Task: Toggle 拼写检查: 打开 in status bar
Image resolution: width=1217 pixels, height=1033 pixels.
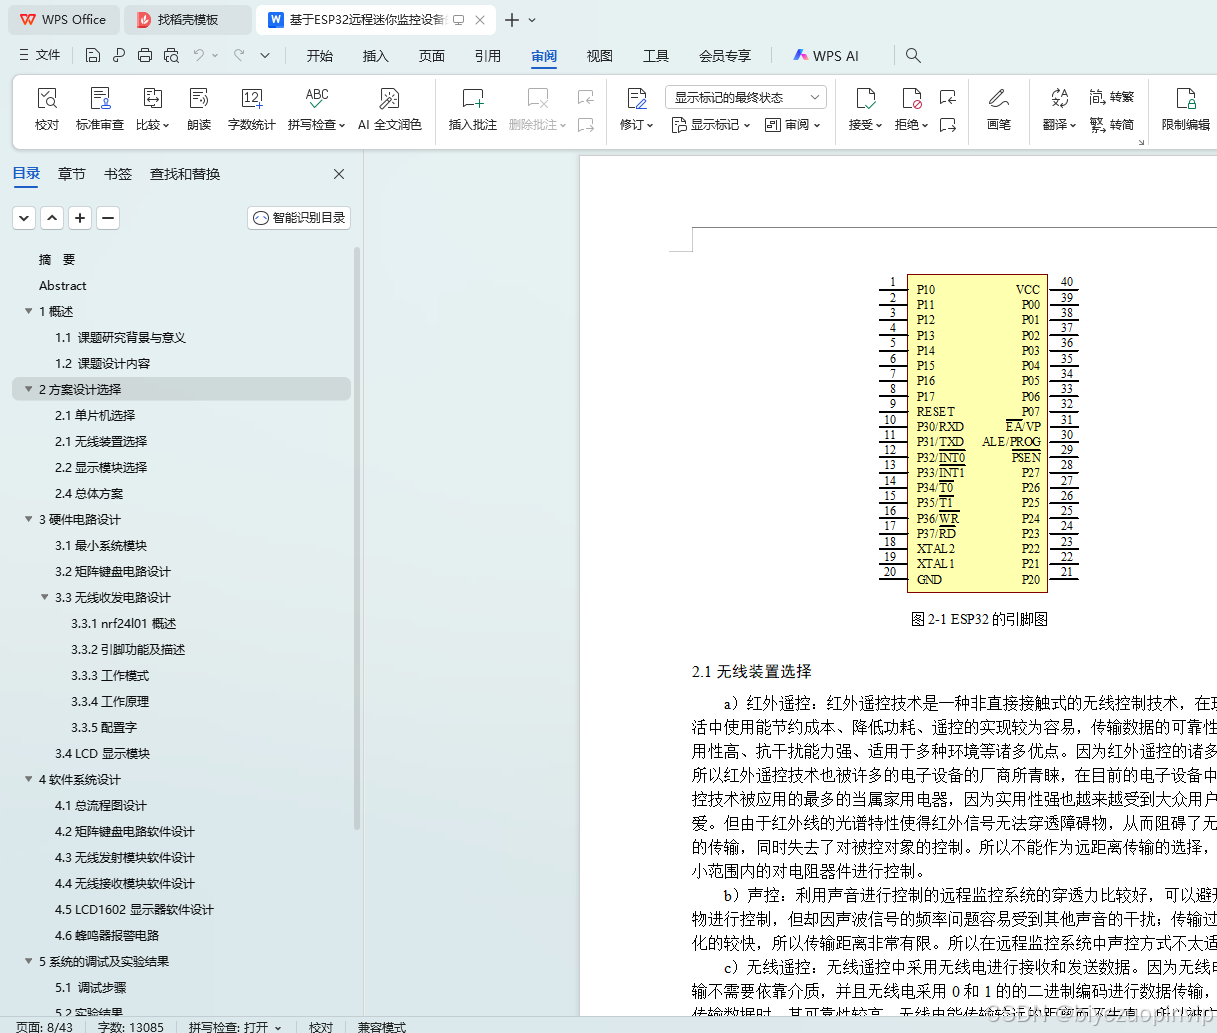Action: pyautogui.click(x=235, y=1027)
